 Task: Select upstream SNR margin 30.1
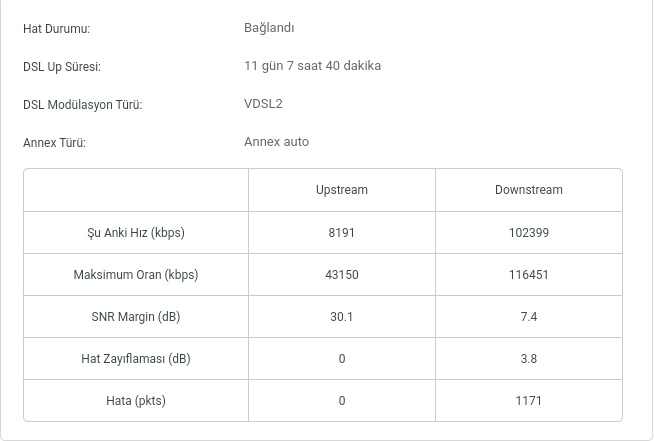pyautogui.click(x=342, y=317)
